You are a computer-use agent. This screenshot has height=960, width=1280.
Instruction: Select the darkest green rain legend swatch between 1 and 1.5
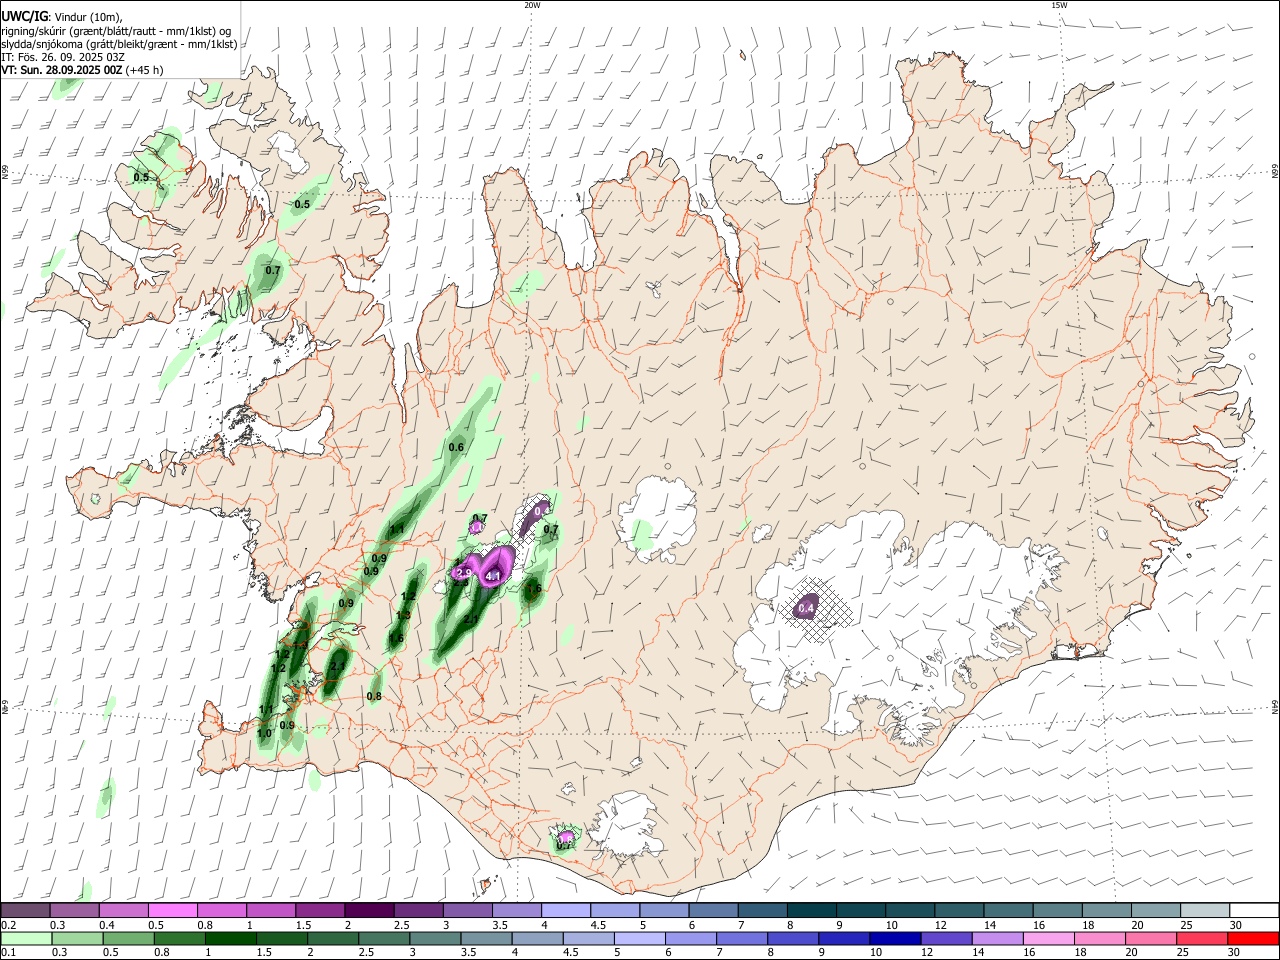(229, 939)
